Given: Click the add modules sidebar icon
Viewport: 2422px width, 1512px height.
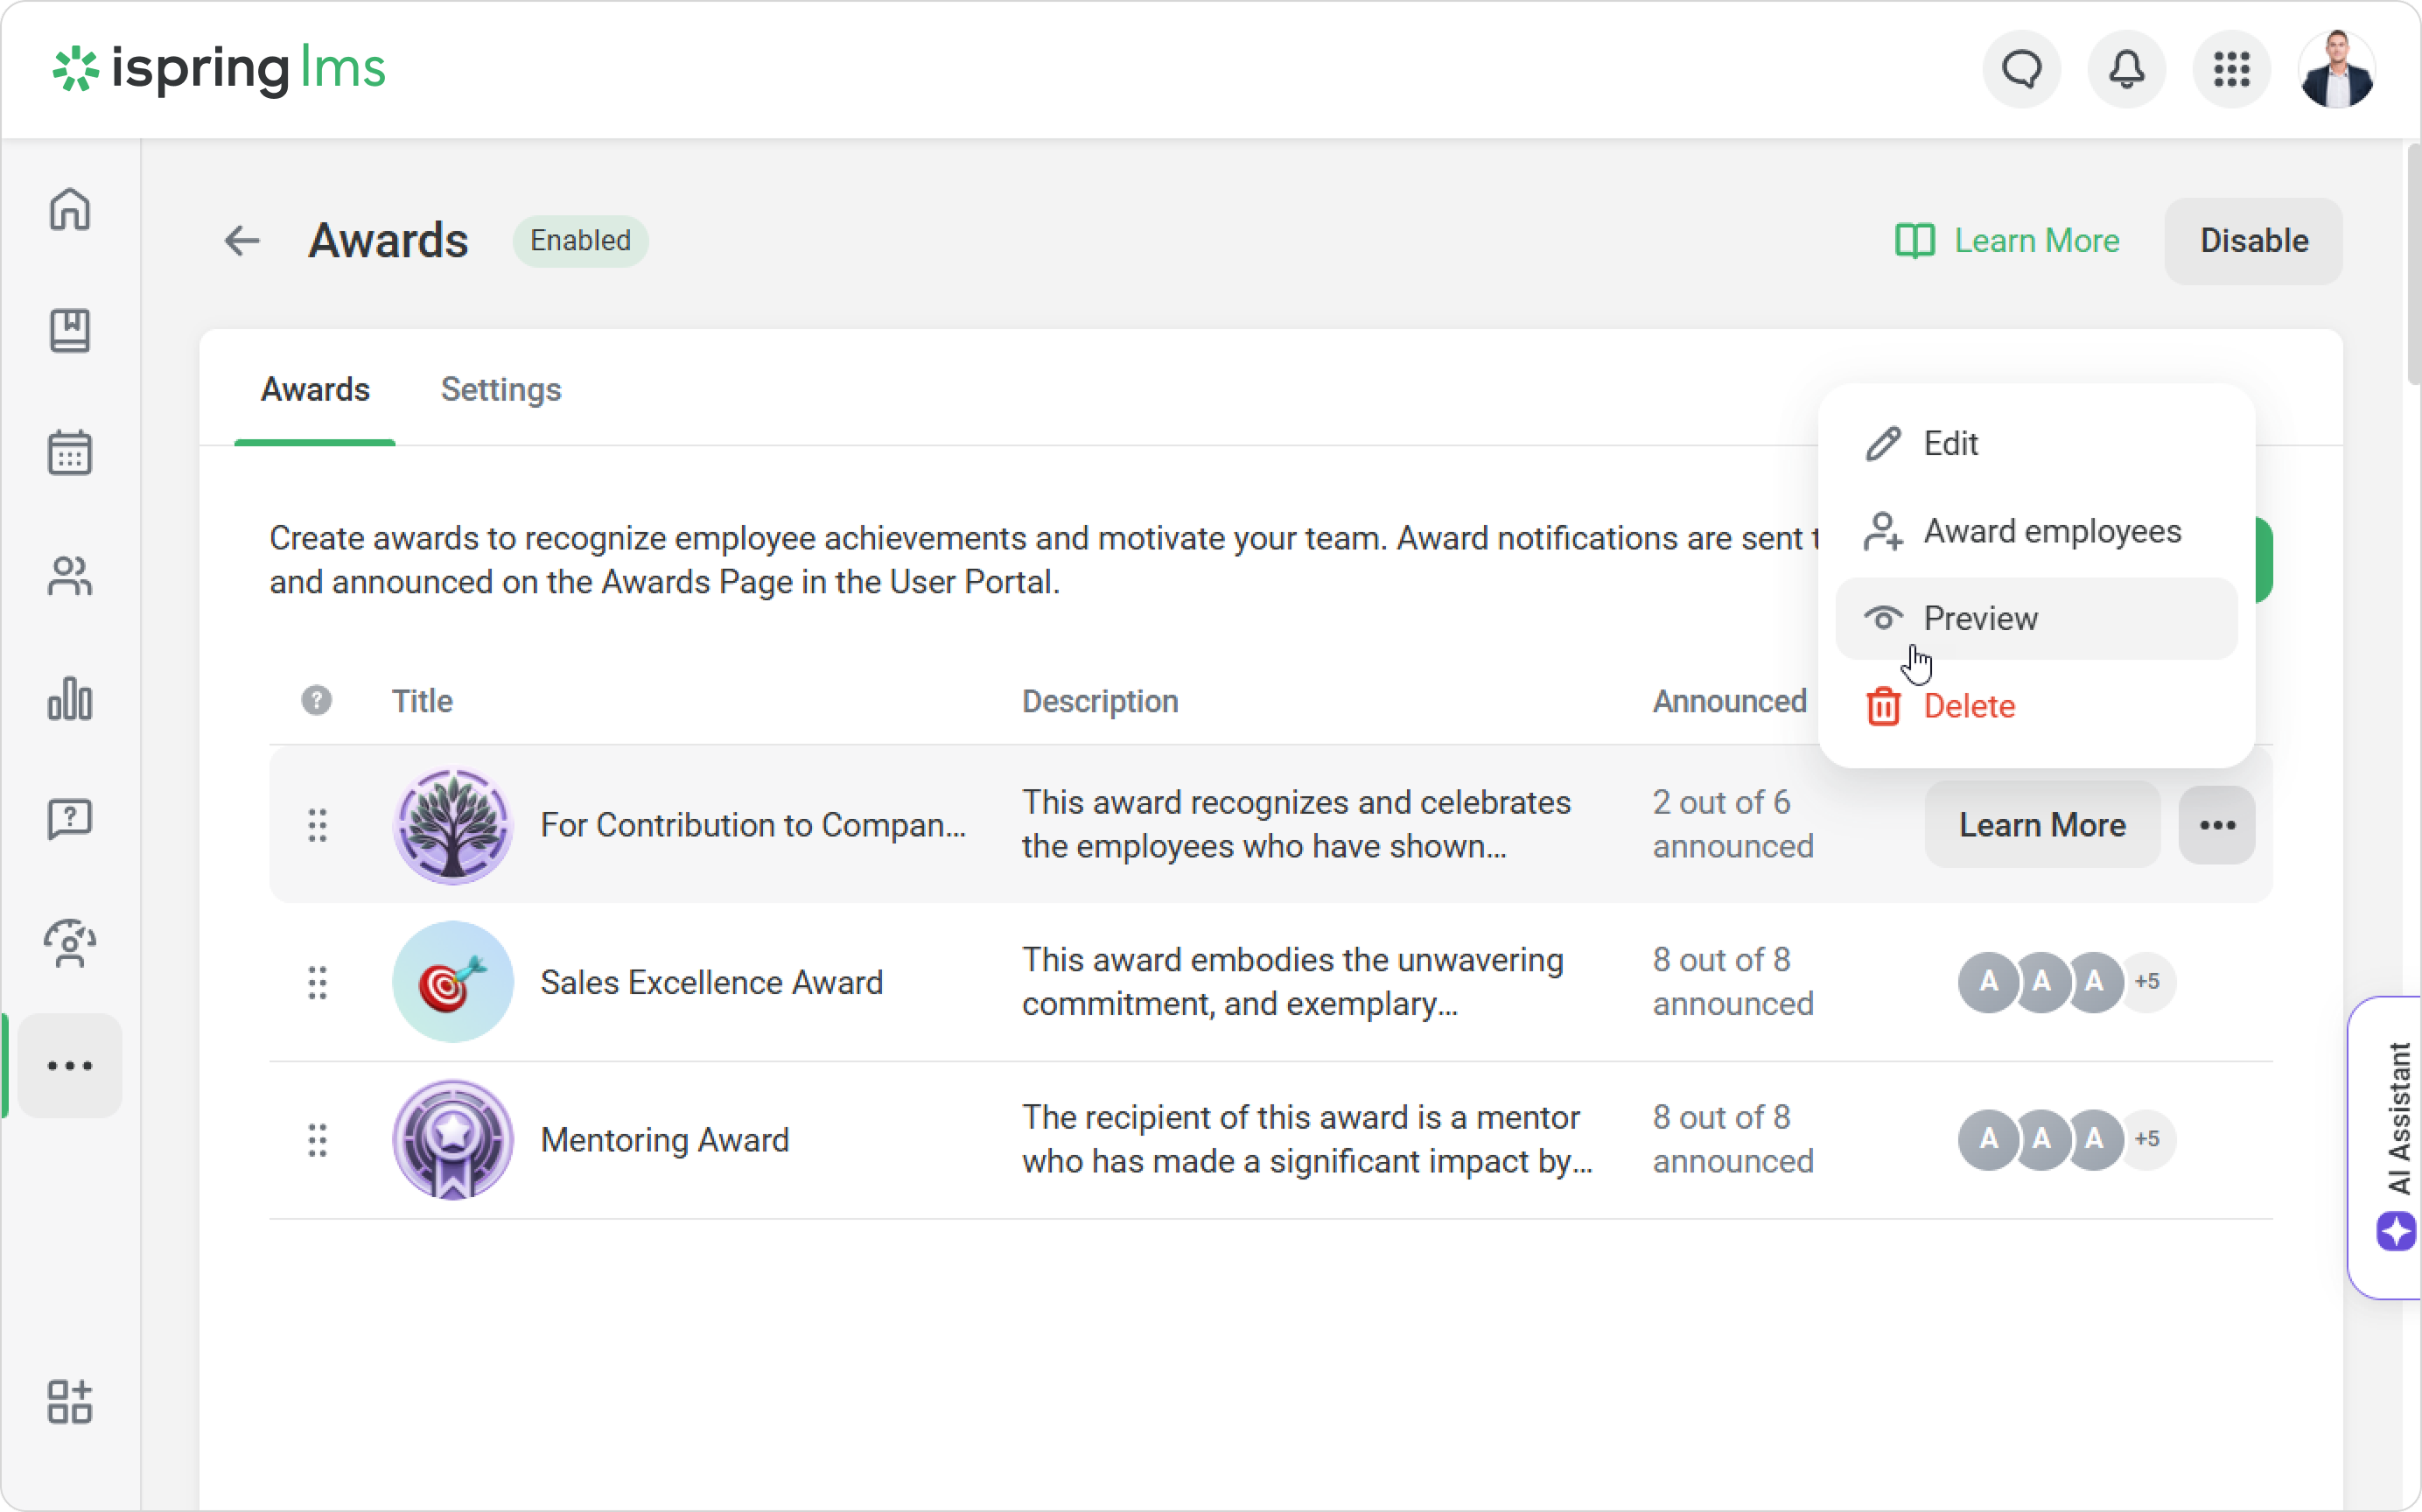Looking at the screenshot, I should pyautogui.click(x=69, y=1401).
